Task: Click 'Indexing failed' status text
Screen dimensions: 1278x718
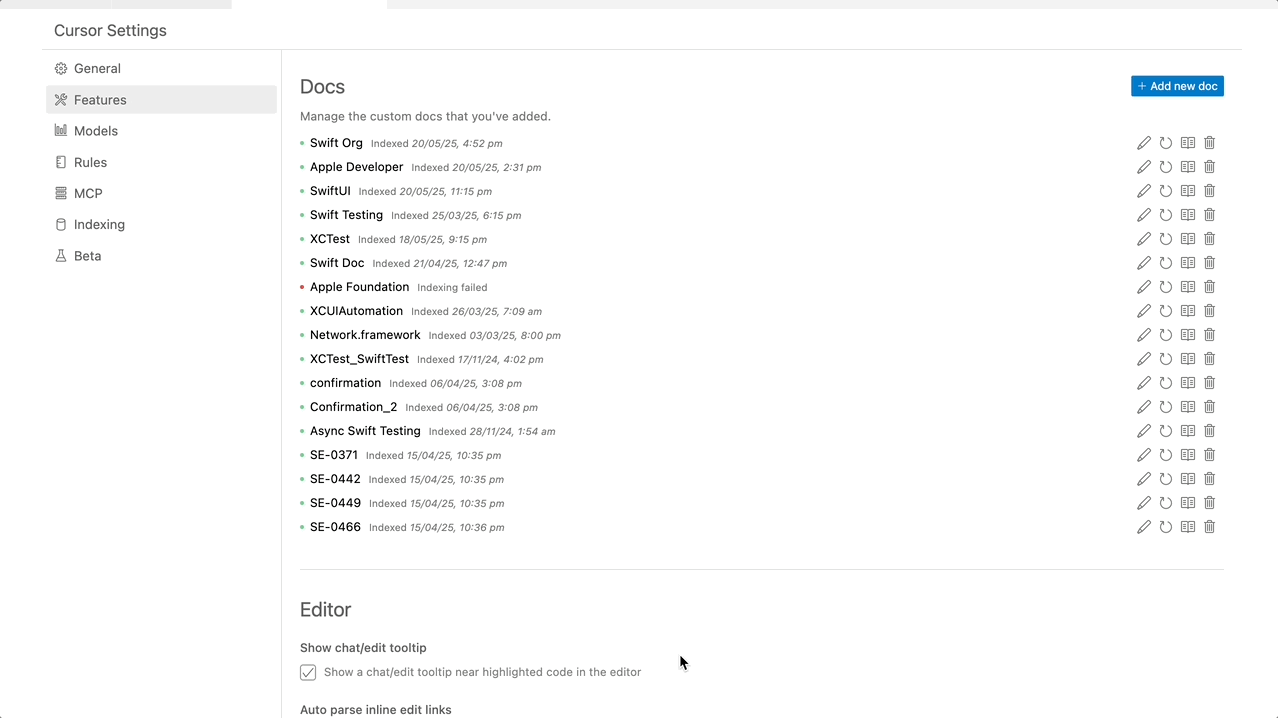Action: point(452,287)
